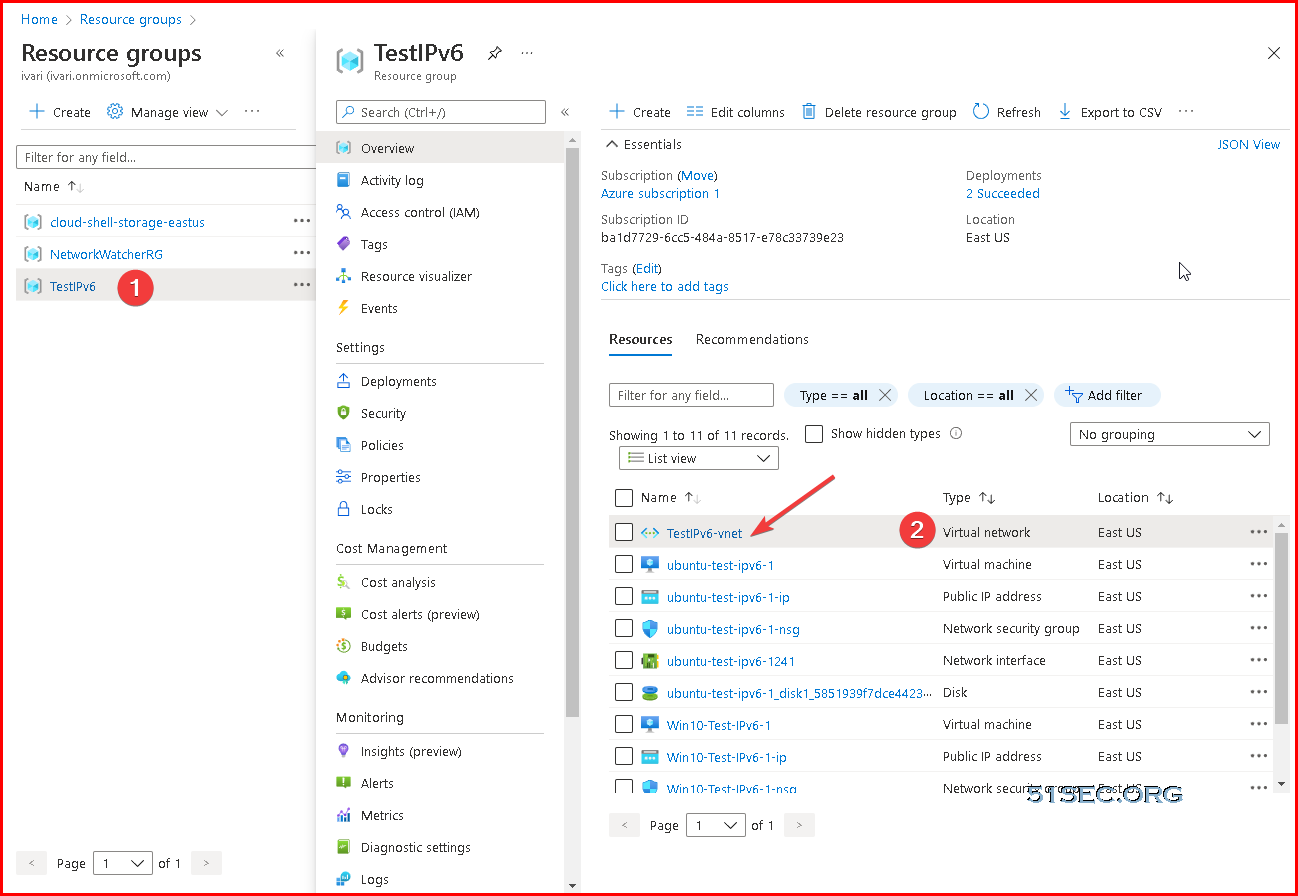Check the ubuntu-test-ipv6-1-ip checkbox
The image size is (1298, 896).
tap(624, 597)
